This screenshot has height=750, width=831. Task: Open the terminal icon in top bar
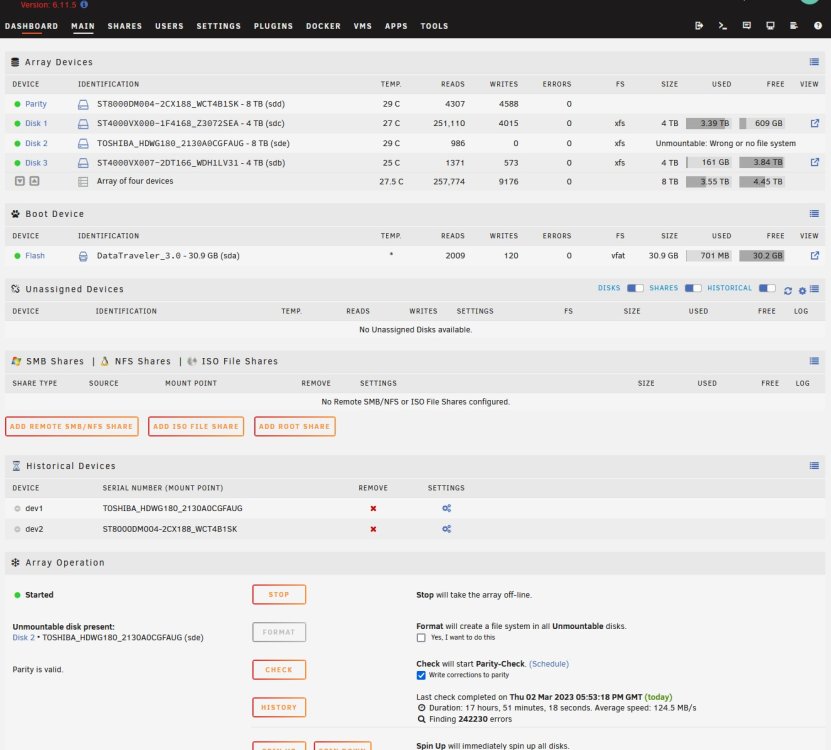tap(722, 25)
